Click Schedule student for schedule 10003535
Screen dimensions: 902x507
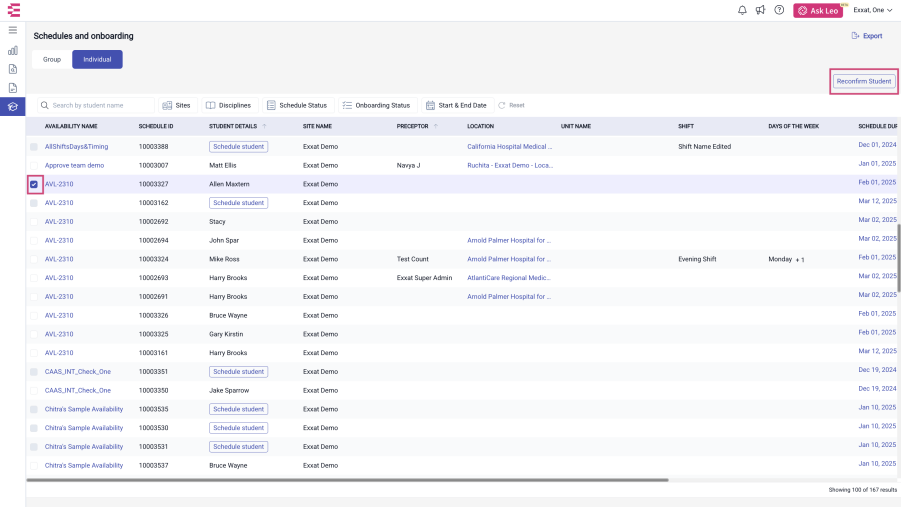pyautogui.click(x=238, y=409)
